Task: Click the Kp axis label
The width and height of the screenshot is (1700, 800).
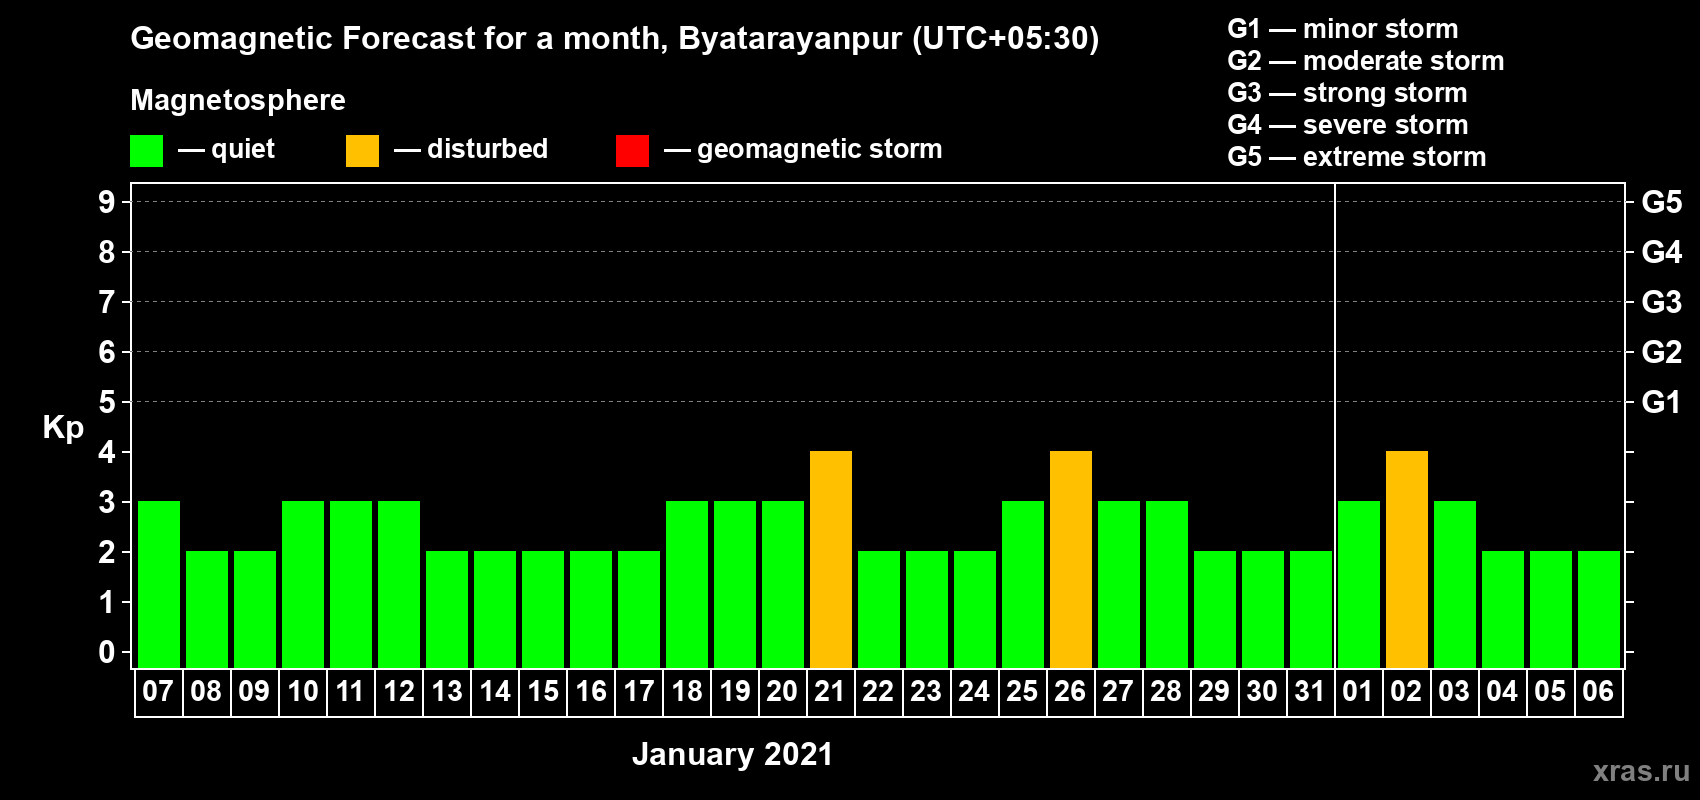Action: (63, 428)
